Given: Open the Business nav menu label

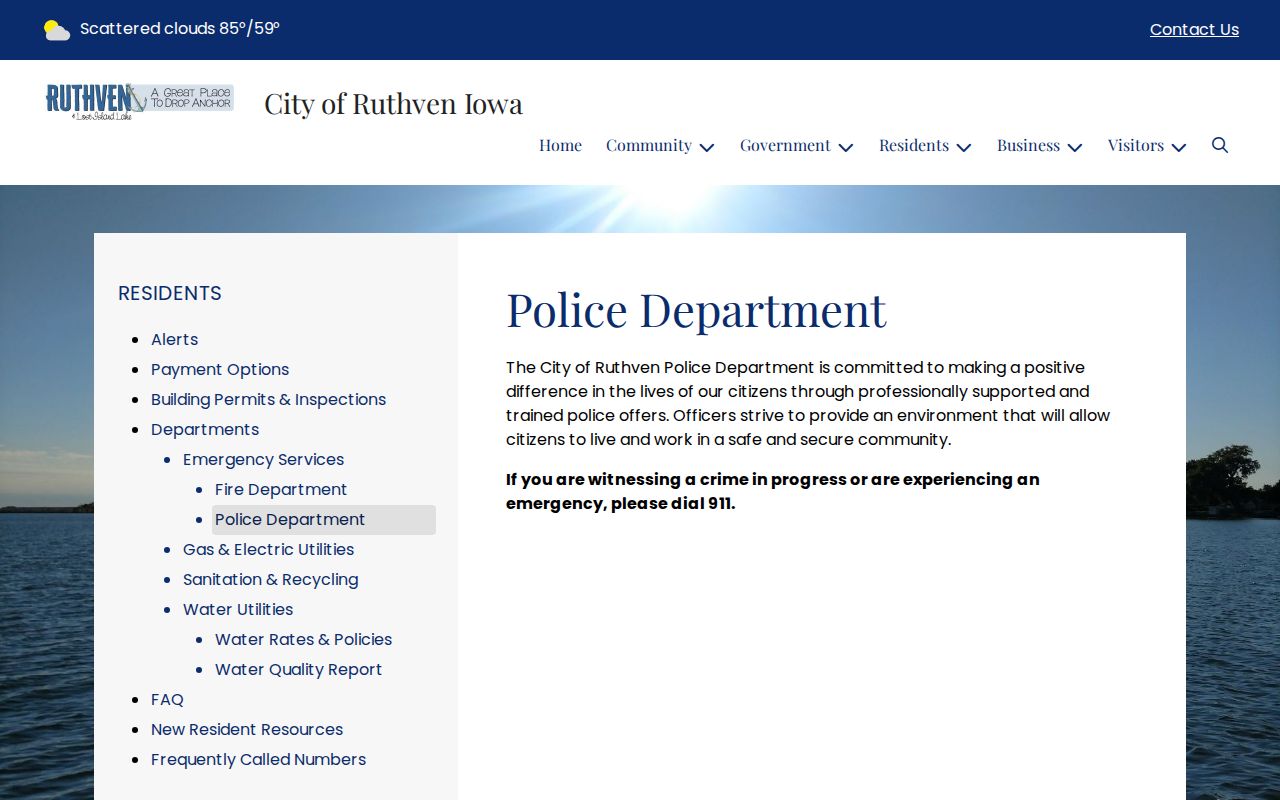Looking at the screenshot, I should point(1028,145).
